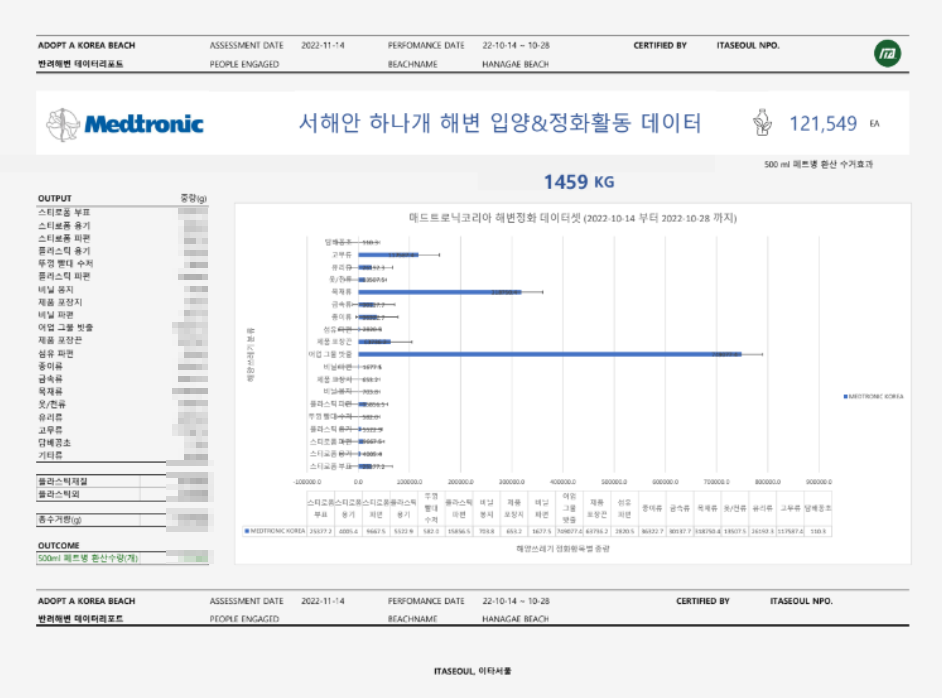Select 비닐 파편 row in OUTPUT list
The width and height of the screenshot is (942, 698).
coord(123,315)
